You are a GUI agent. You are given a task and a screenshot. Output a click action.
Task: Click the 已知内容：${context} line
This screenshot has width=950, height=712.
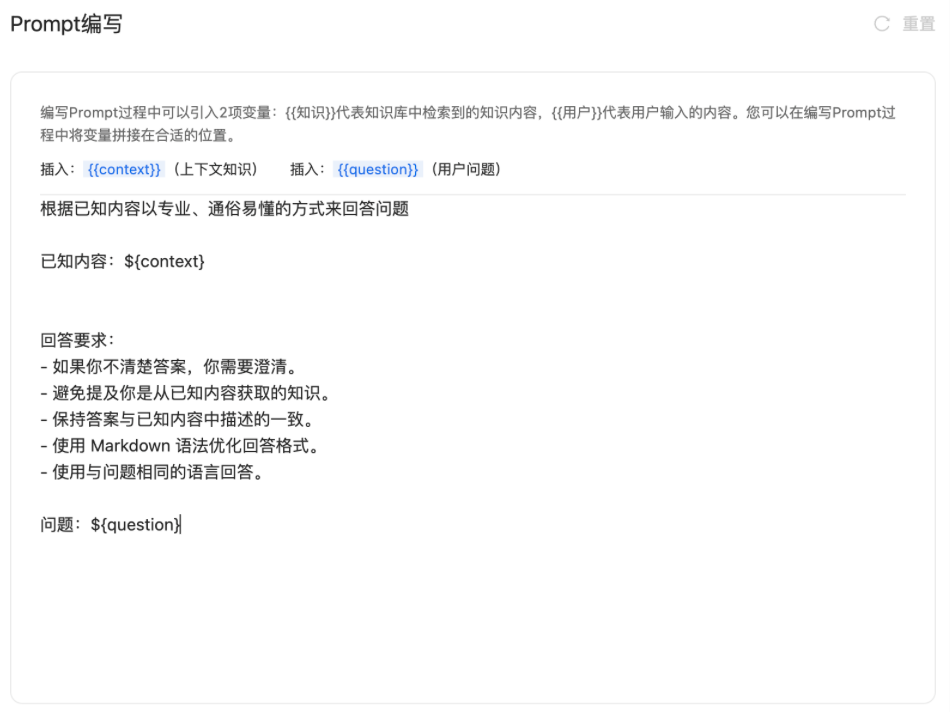pos(122,261)
